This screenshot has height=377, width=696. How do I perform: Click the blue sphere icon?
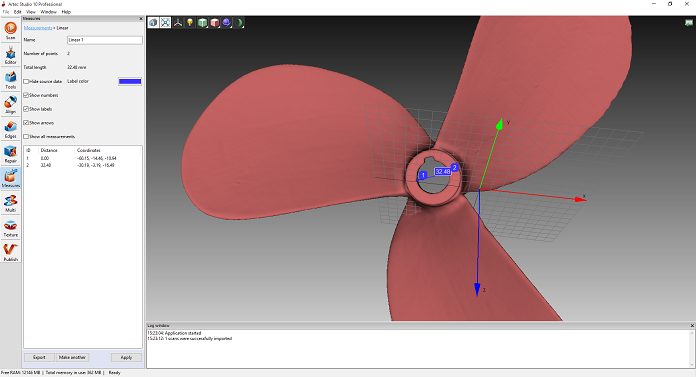tap(226, 22)
